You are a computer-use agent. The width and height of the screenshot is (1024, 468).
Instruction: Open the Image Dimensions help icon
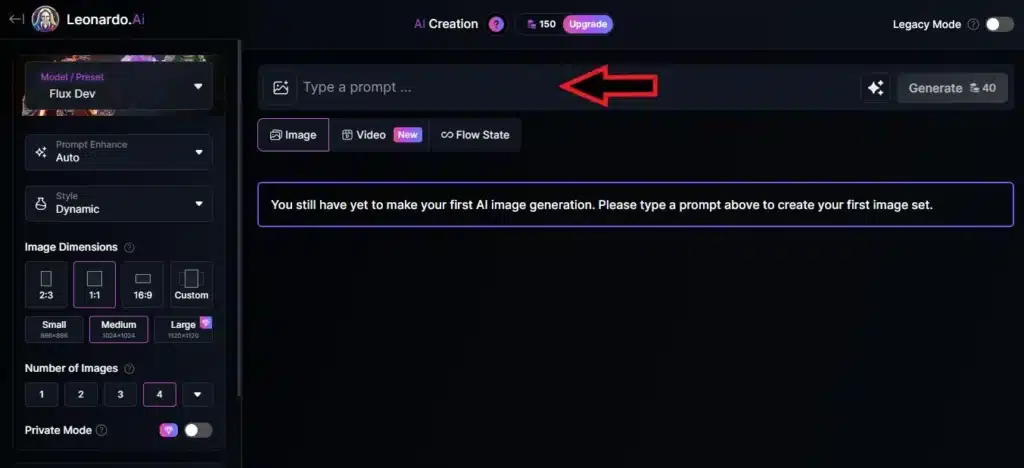click(129, 247)
